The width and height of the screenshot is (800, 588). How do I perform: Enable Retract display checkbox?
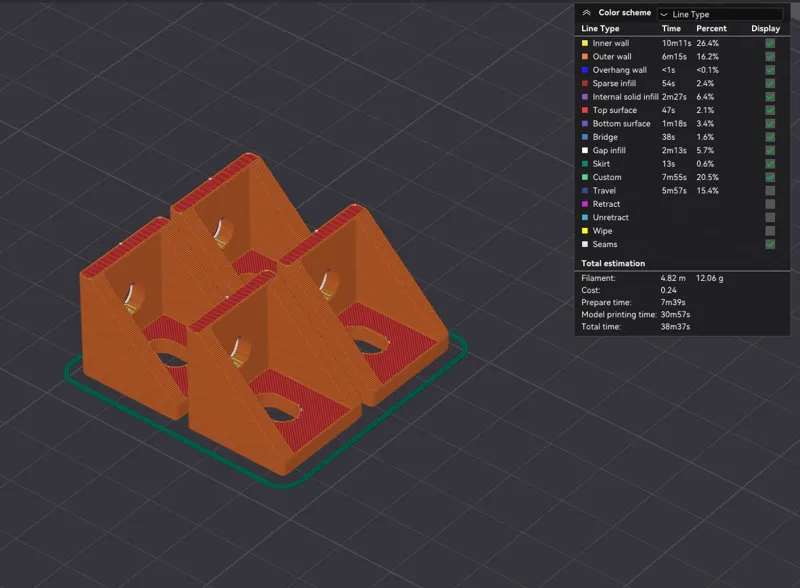(770, 204)
